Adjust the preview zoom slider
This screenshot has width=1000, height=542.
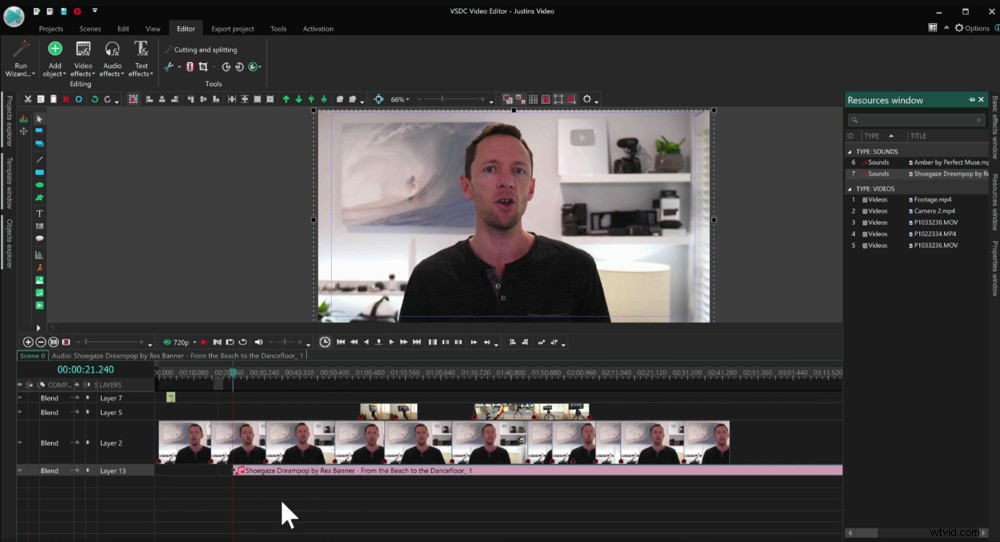tap(450, 99)
